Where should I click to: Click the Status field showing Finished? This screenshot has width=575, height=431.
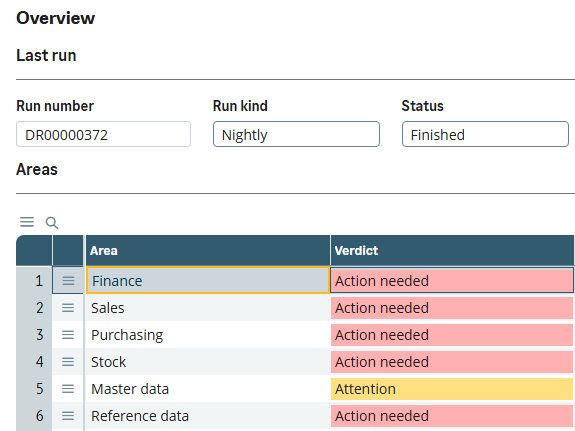pos(485,134)
